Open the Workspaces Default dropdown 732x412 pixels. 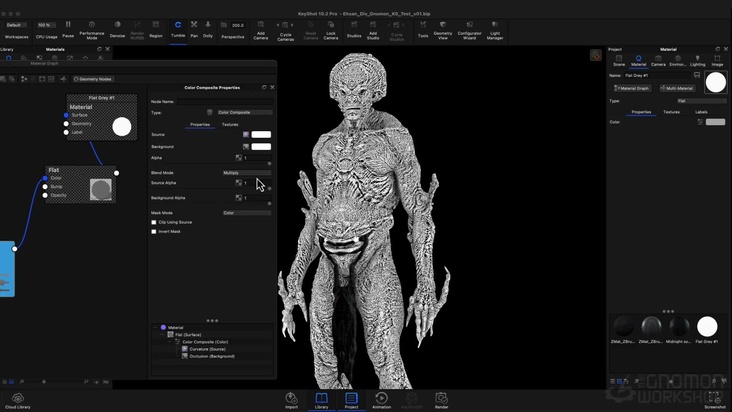(16, 25)
